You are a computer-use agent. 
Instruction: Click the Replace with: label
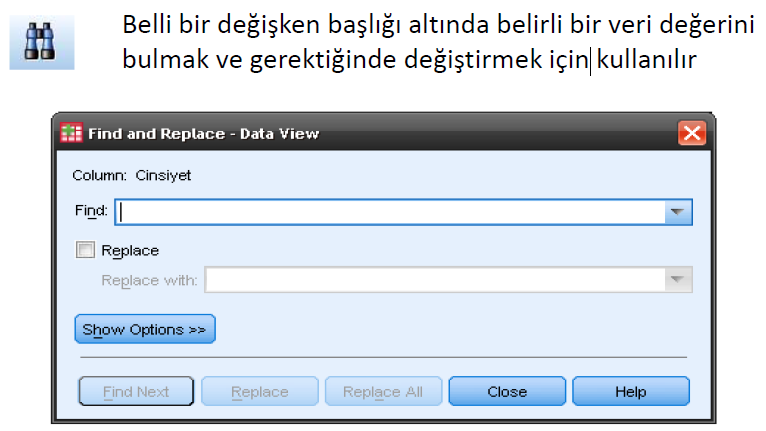coord(149,280)
